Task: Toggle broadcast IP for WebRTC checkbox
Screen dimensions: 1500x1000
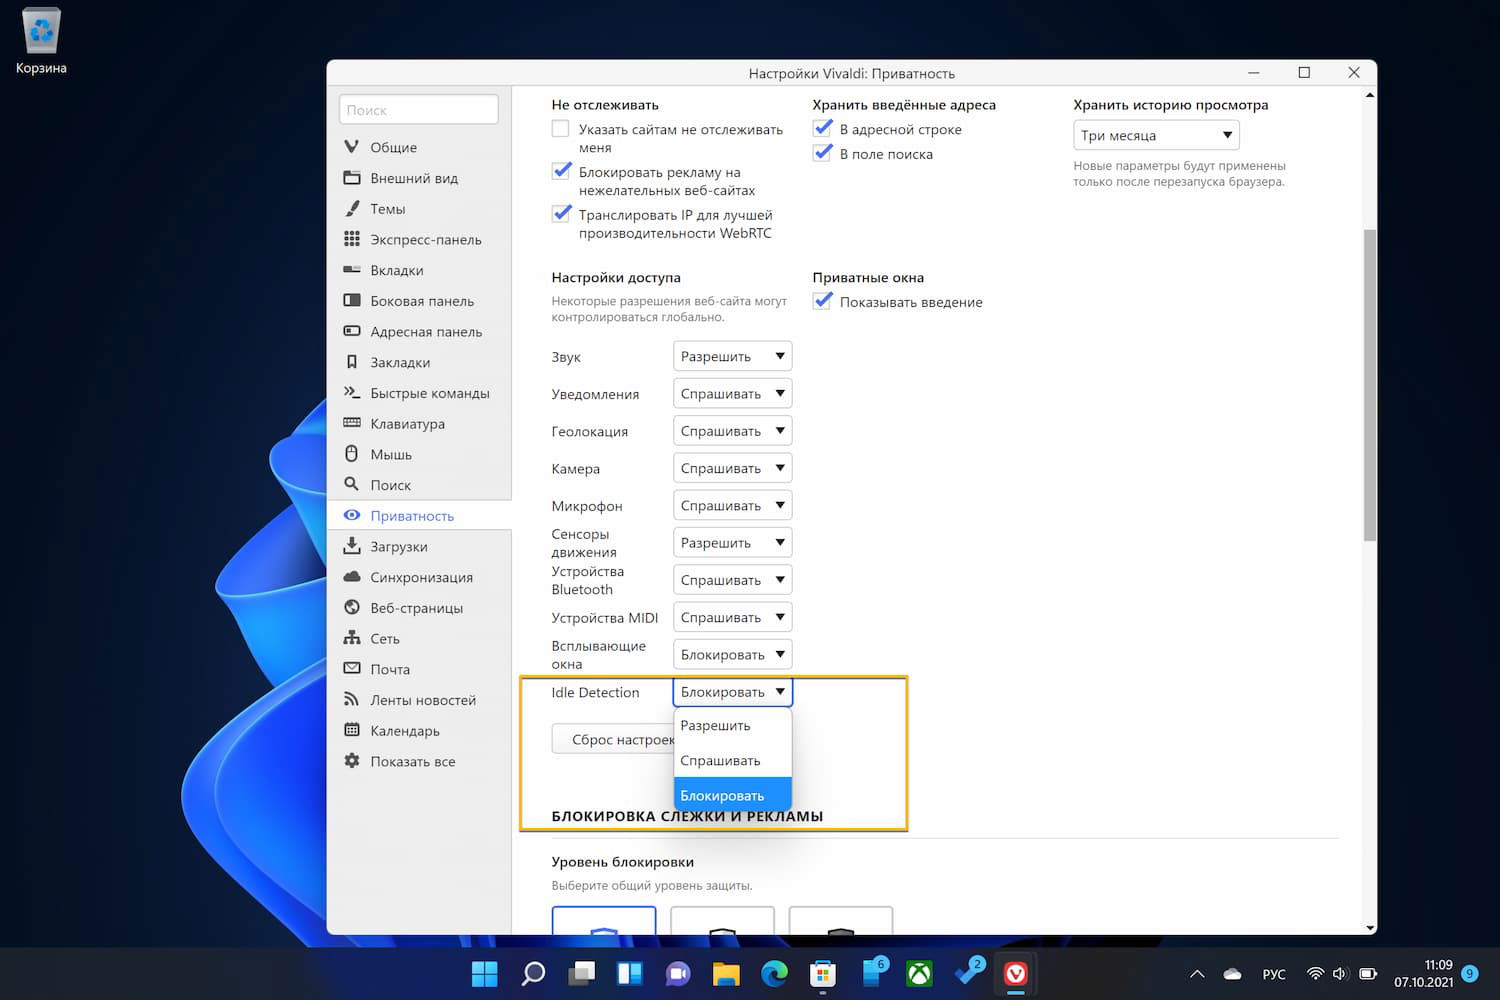Action: [x=561, y=215]
